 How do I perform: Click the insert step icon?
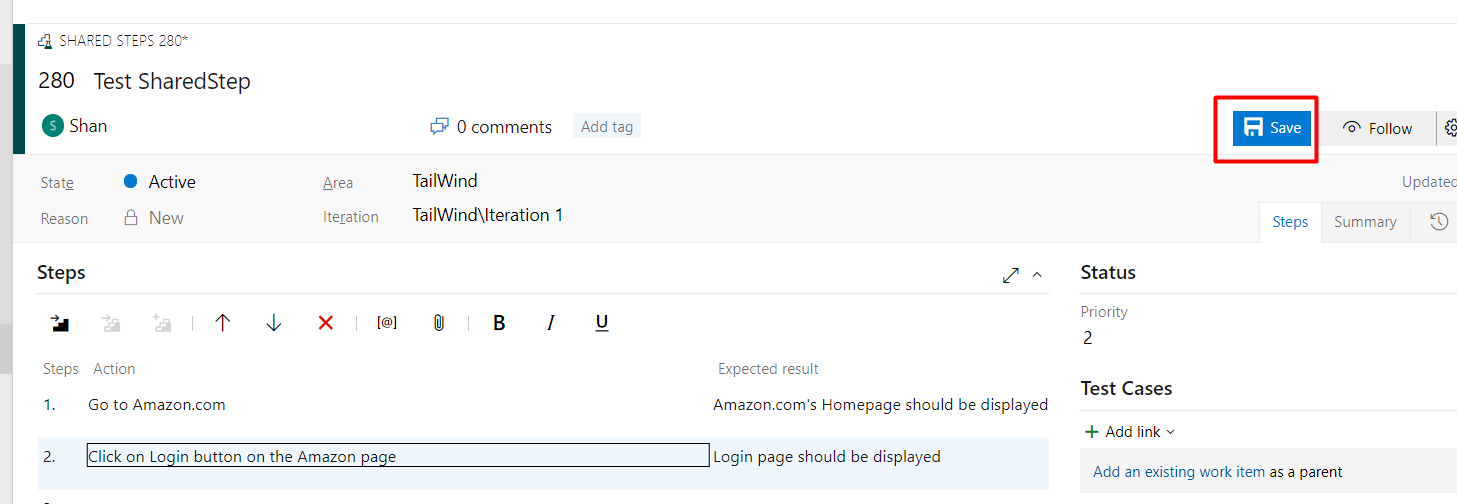(60, 323)
